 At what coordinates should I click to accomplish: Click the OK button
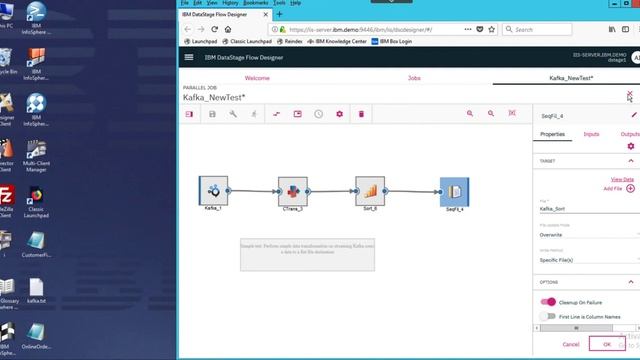[607, 344]
